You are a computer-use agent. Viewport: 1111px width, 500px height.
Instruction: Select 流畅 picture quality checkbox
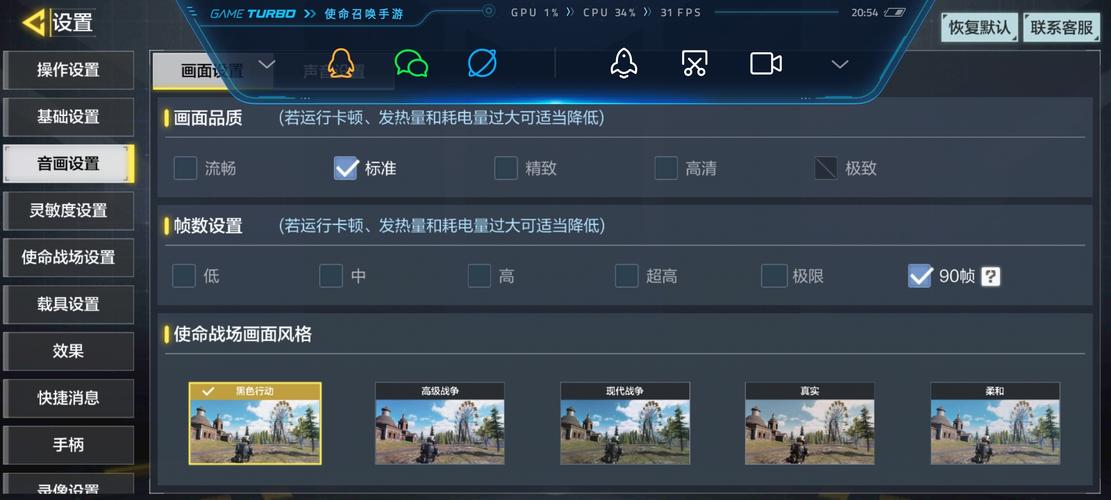pyautogui.click(x=186, y=169)
